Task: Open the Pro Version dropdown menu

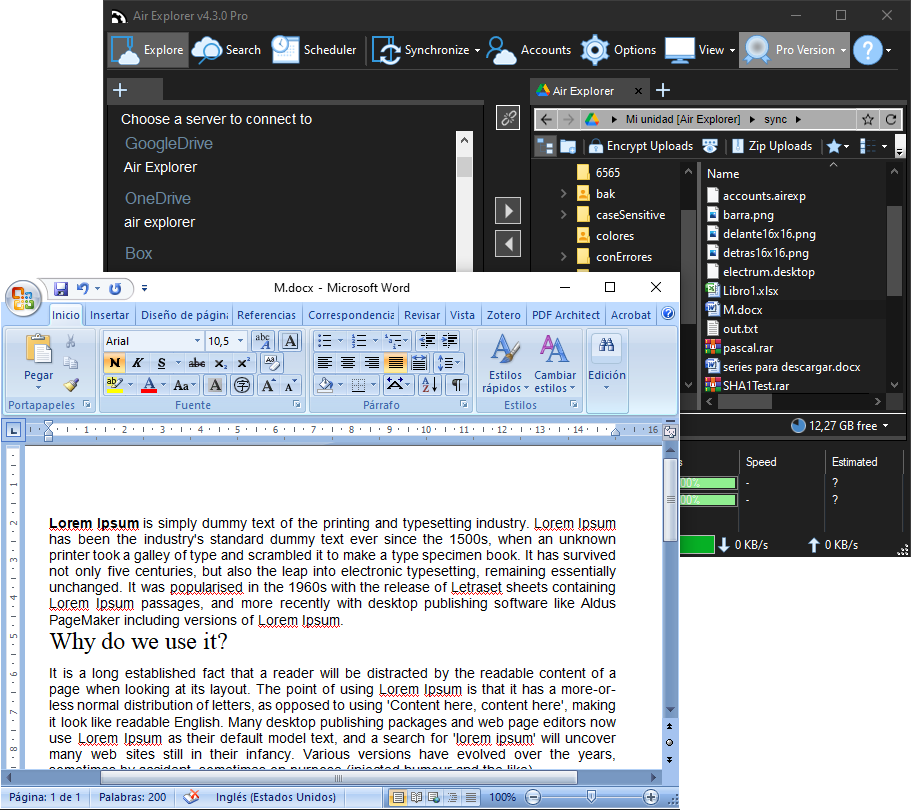Action: [844, 51]
